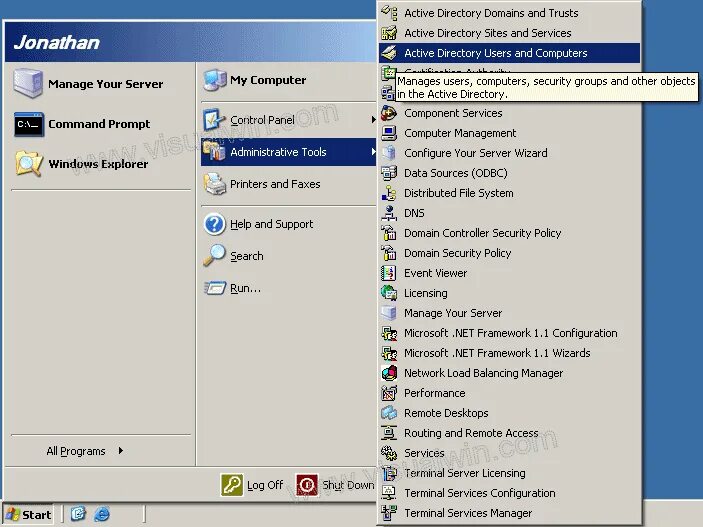This screenshot has height=527, width=703.
Task: Expand the Control Panel submenu arrow
Action: pos(373,120)
